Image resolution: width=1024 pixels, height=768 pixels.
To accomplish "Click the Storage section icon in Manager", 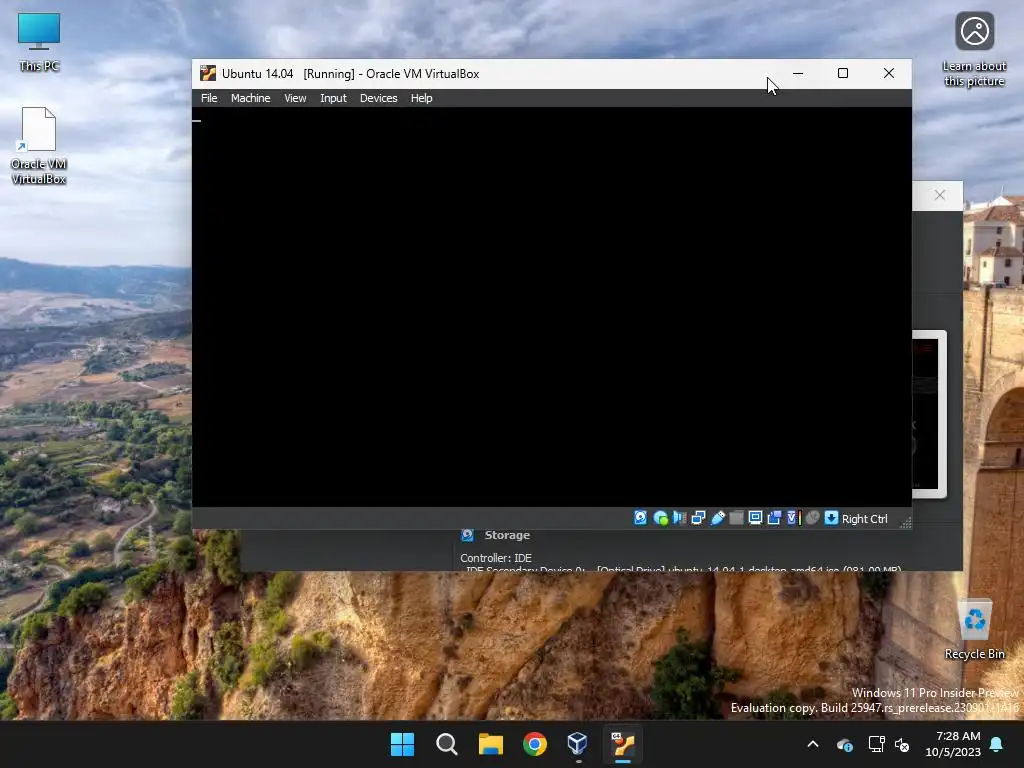I will point(468,535).
